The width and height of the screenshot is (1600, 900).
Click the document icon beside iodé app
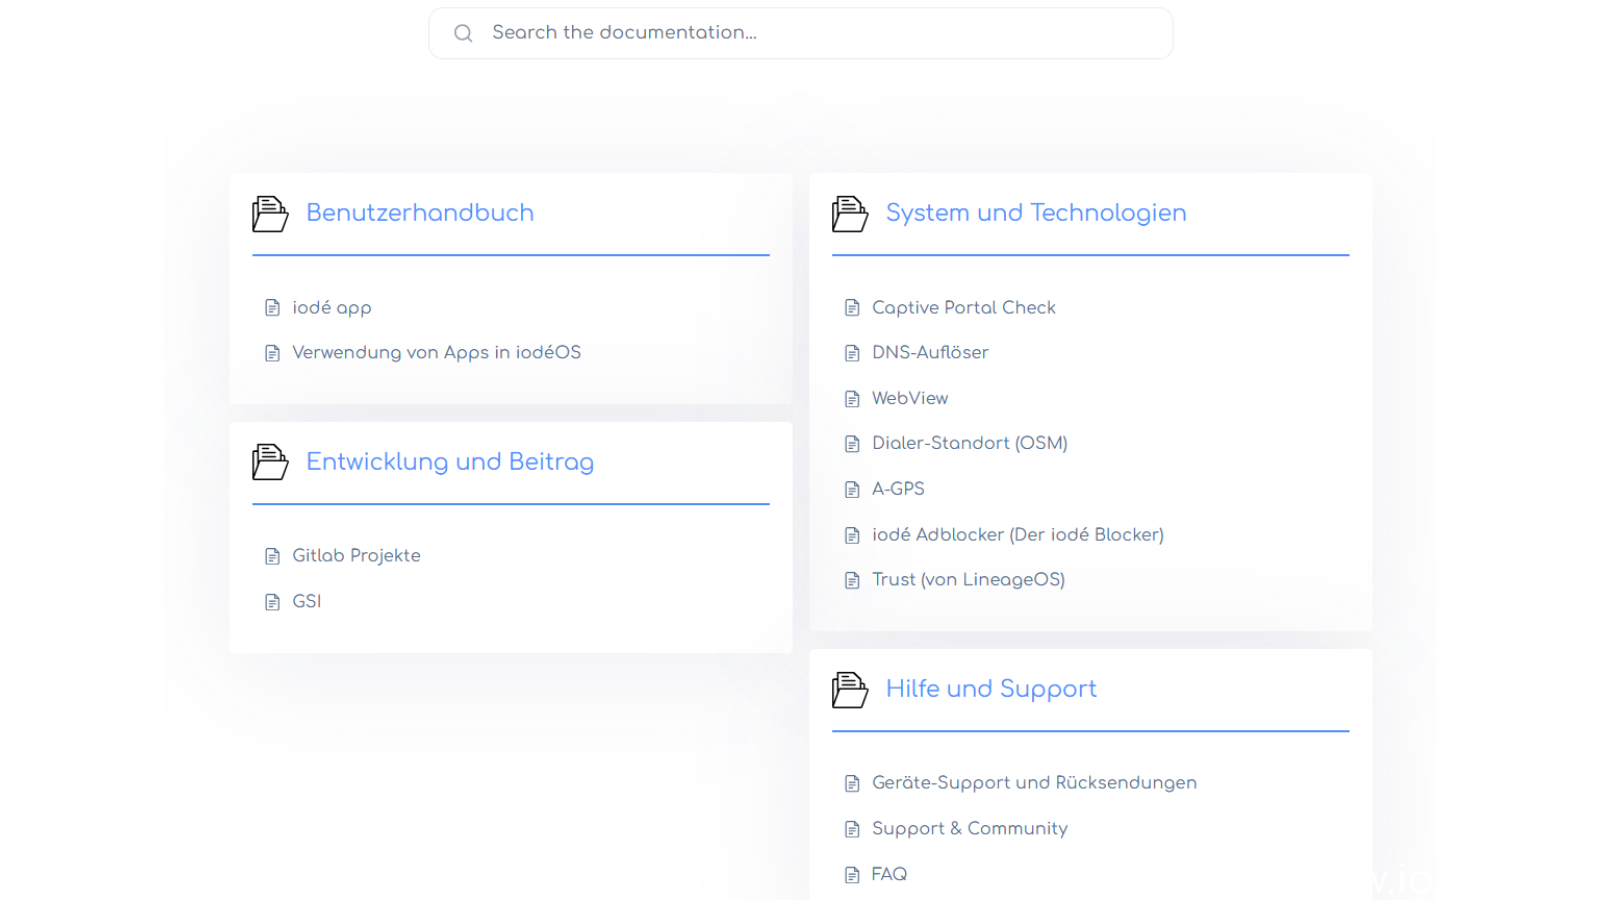[x=272, y=308]
